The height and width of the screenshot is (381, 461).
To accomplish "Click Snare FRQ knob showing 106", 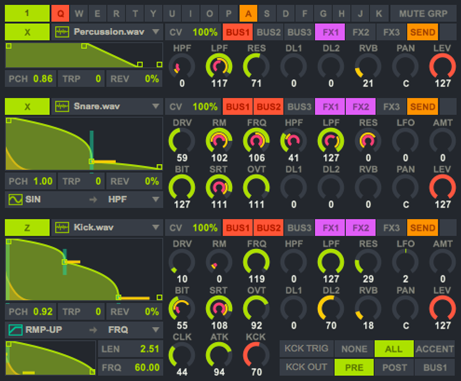I will tap(256, 141).
